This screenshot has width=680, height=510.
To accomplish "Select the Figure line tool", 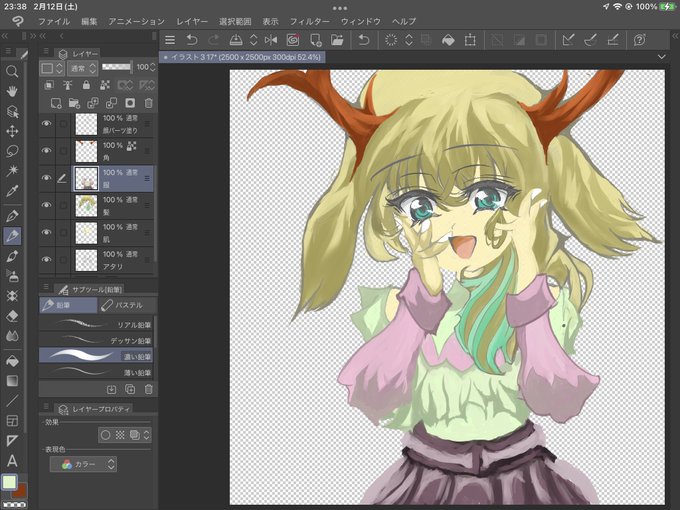I will click(12, 401).
